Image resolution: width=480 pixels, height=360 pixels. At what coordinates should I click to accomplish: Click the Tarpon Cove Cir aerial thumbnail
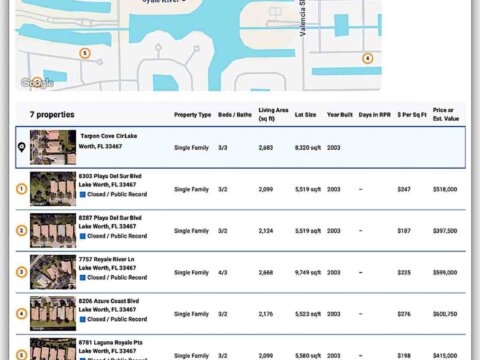(53, 147)
